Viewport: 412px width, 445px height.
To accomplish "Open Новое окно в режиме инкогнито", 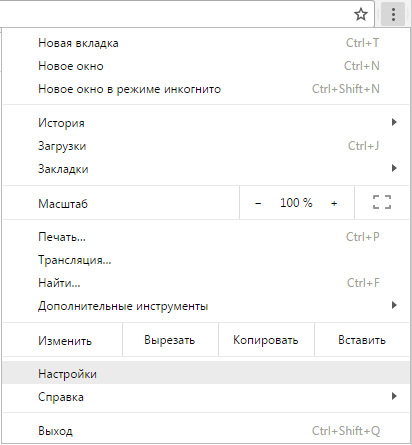I will [206, 89].
